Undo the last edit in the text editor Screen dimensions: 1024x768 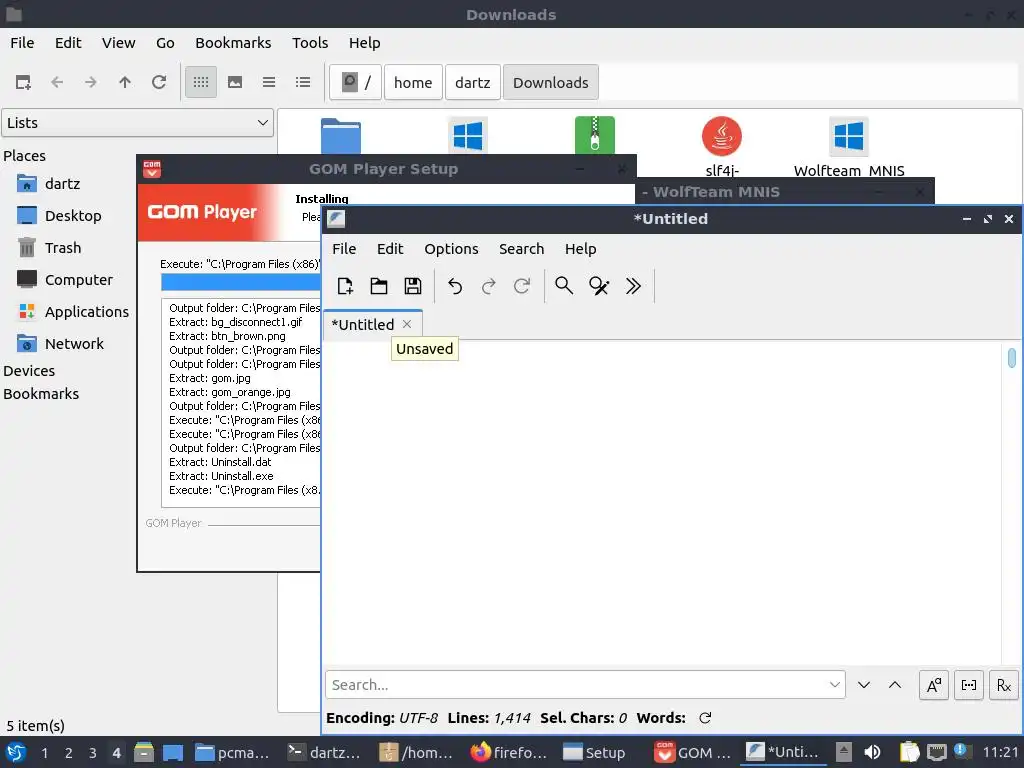(x=455, y=286)
